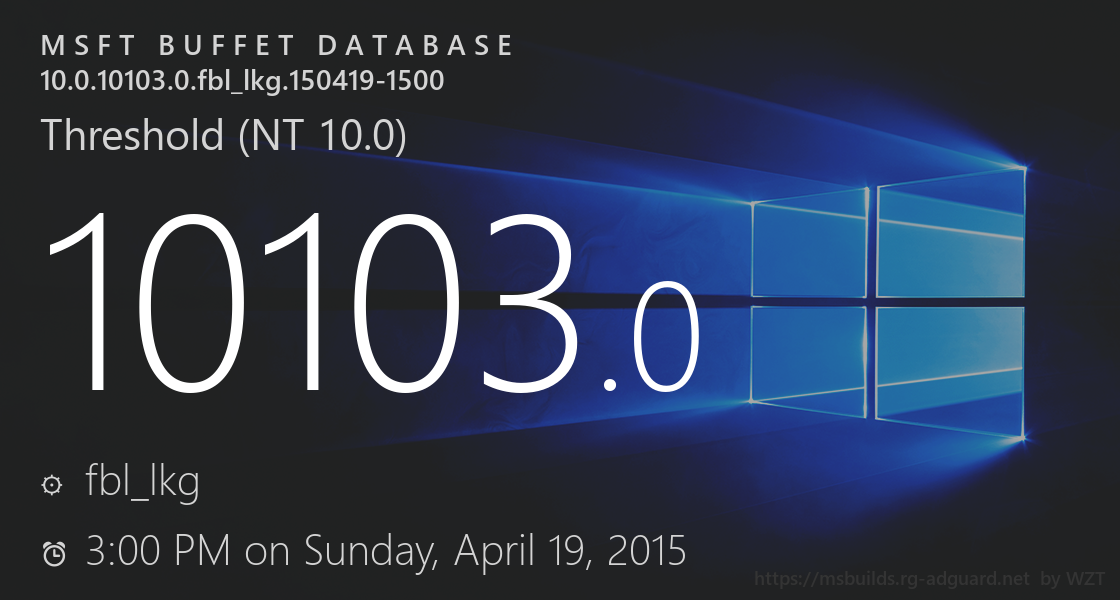Click the word Sunday in the date line
The width and height of the screenshot is (1120, 600).
point(369,551)
